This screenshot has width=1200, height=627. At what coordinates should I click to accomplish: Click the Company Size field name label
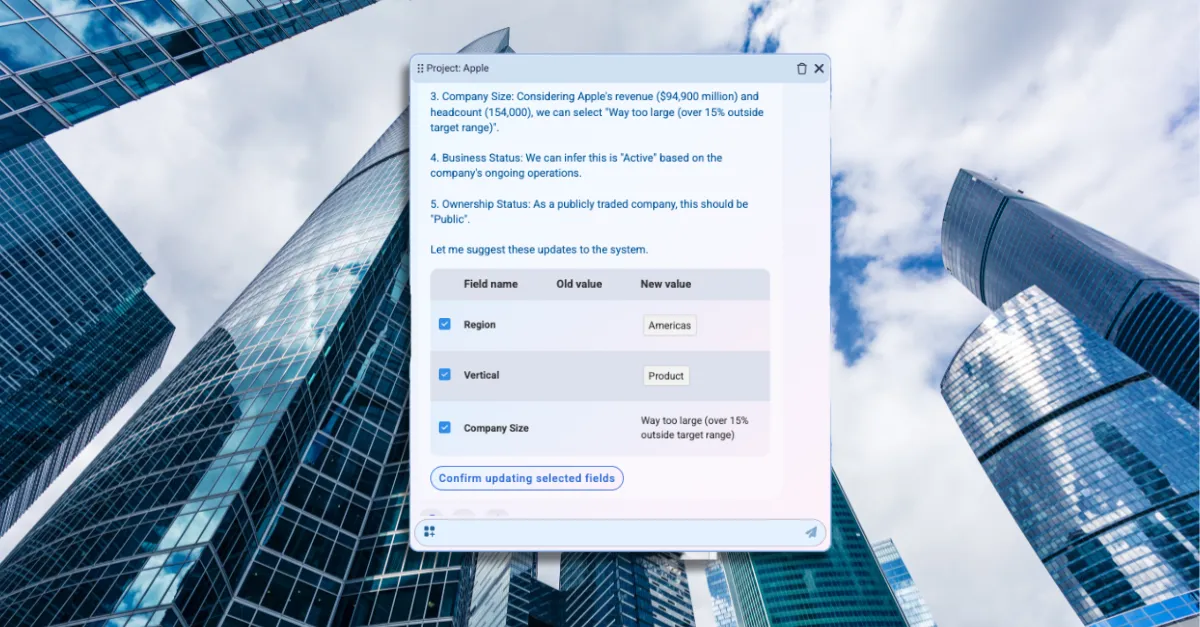pyautogui.click(x=496, y=428)
